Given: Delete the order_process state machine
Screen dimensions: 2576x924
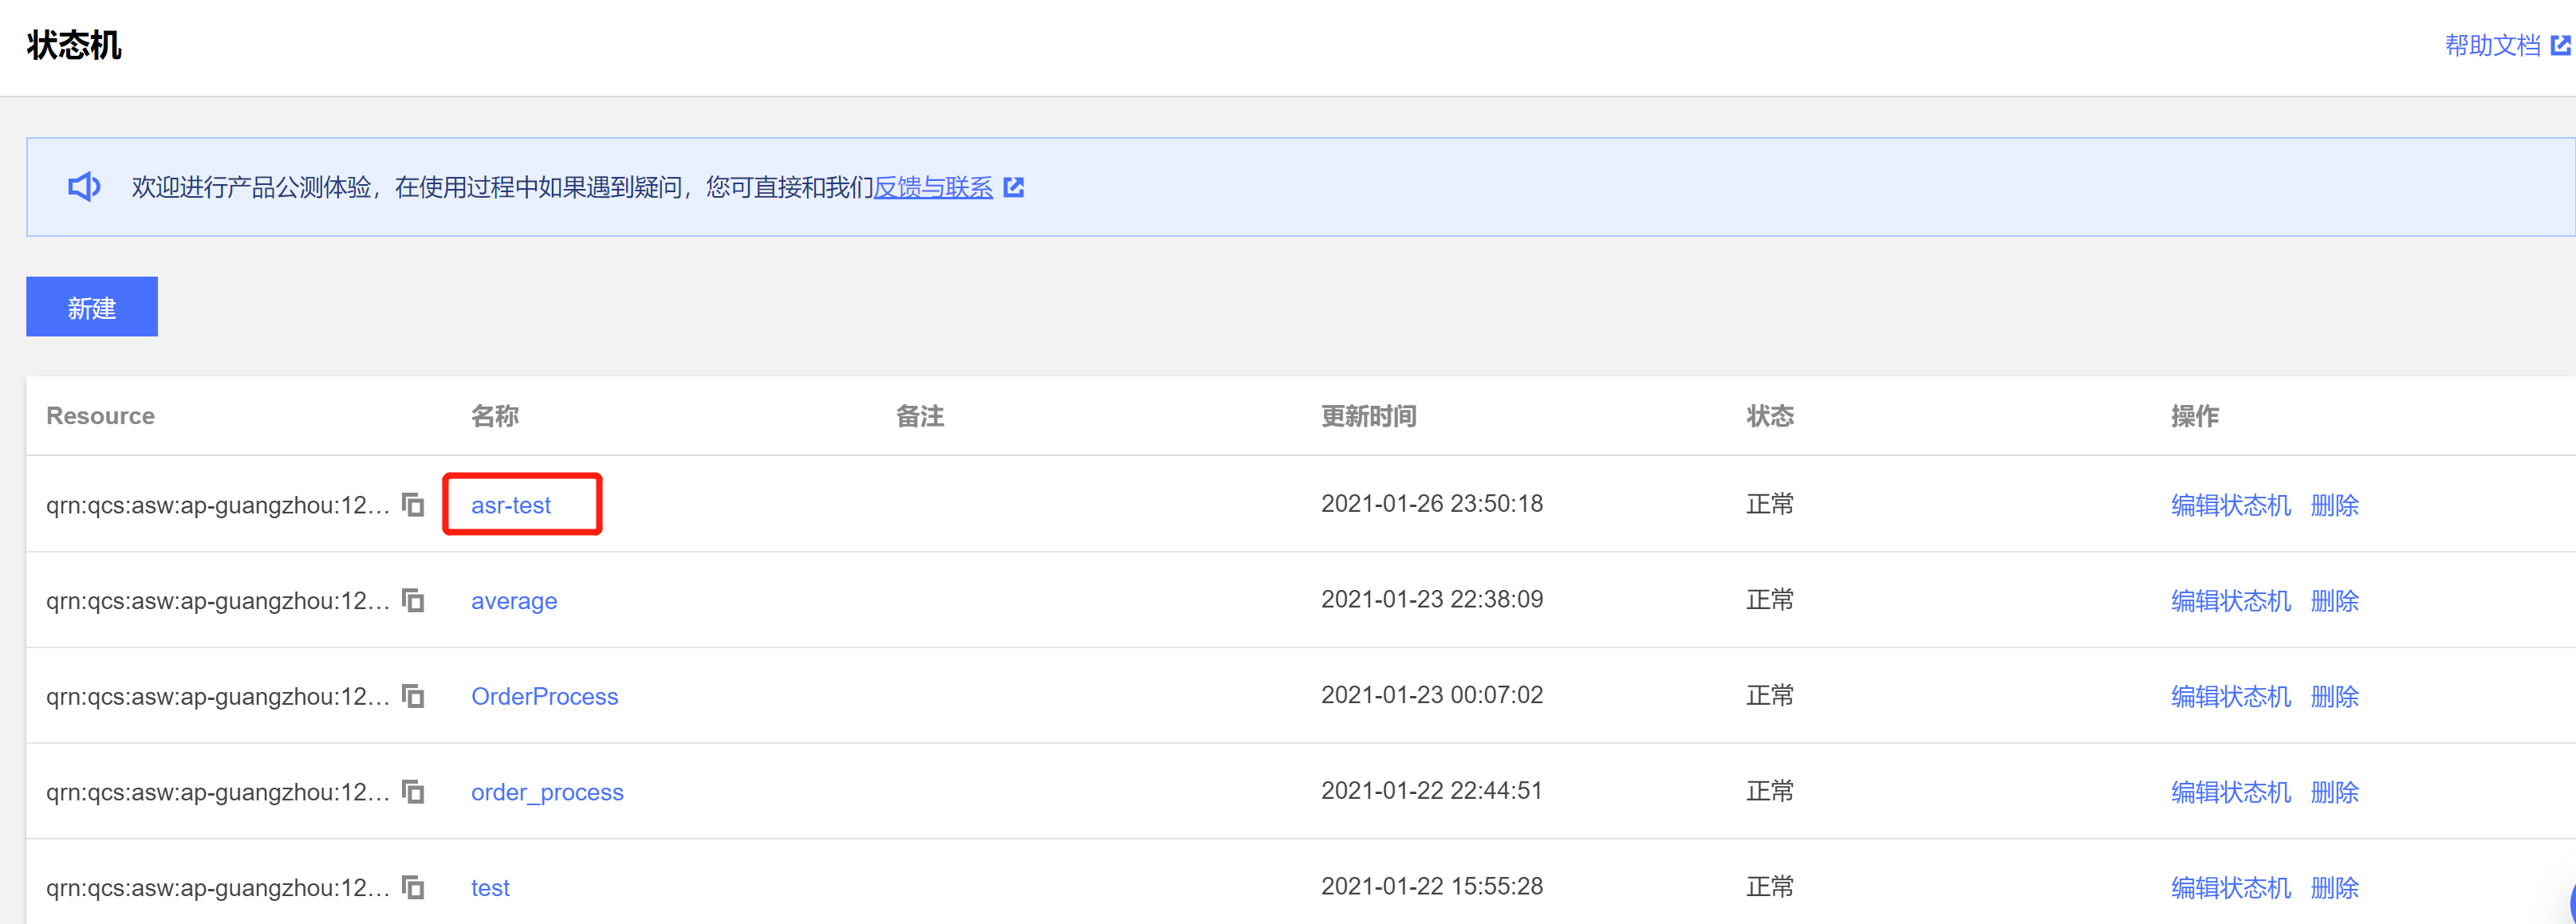Looking at the screenshot, I should point(2335,792).
